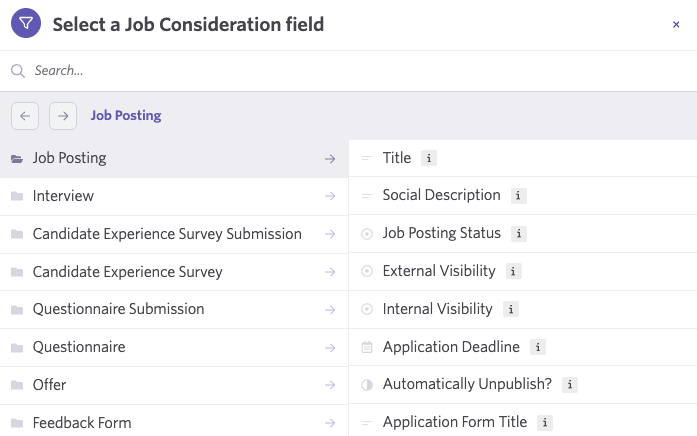Select the External Visibility field

(x=438, y=271)
